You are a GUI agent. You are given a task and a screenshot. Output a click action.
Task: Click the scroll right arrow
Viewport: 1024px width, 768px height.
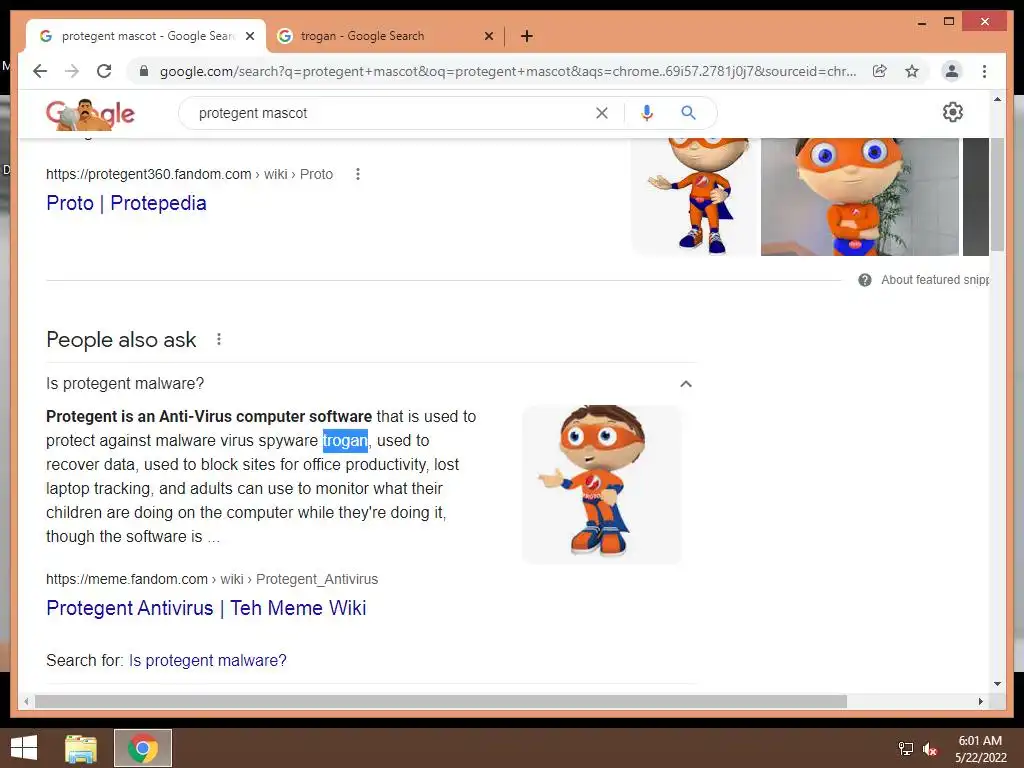pos(980,701)
